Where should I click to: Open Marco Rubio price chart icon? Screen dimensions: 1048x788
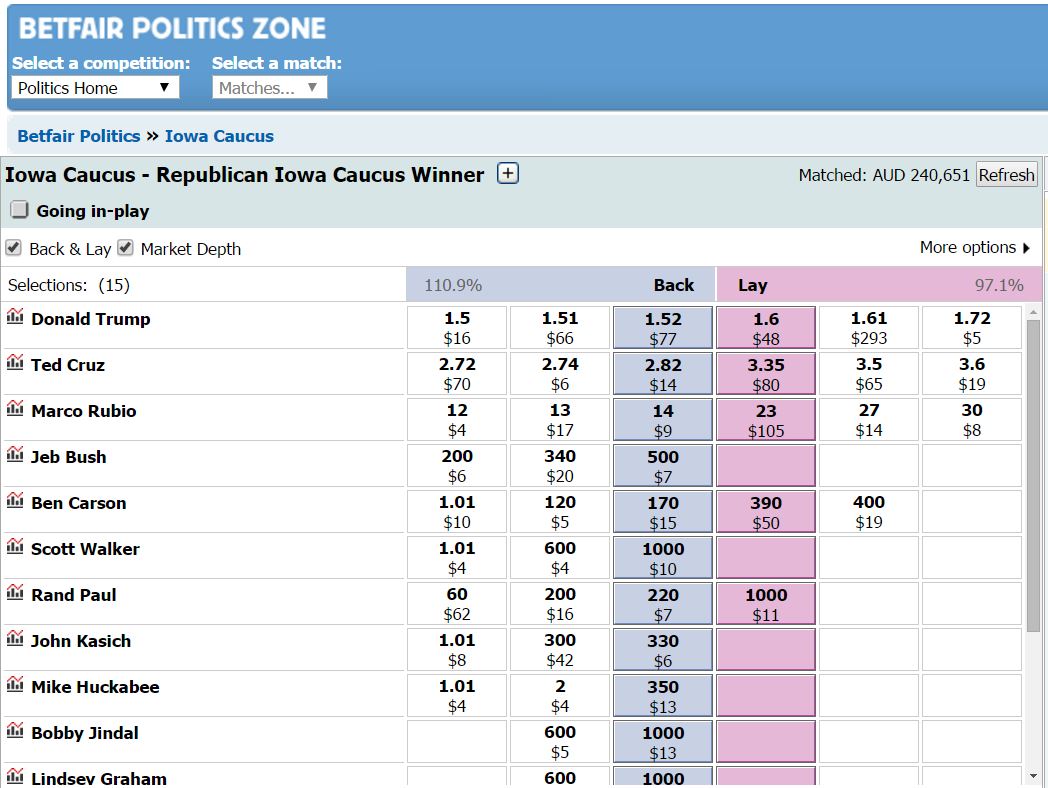pos(15,408)
